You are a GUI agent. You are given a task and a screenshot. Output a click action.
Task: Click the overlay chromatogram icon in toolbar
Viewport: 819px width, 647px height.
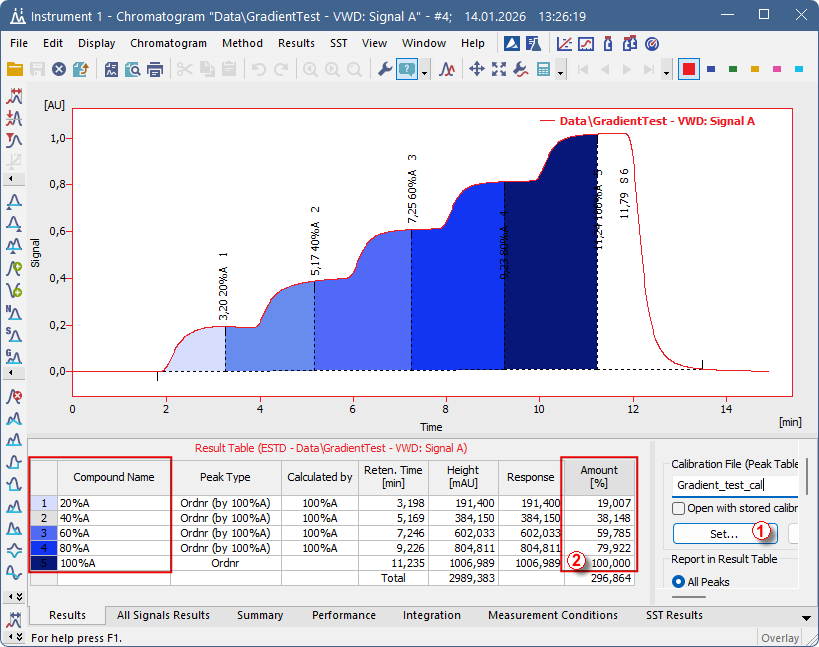click(448, 69)
